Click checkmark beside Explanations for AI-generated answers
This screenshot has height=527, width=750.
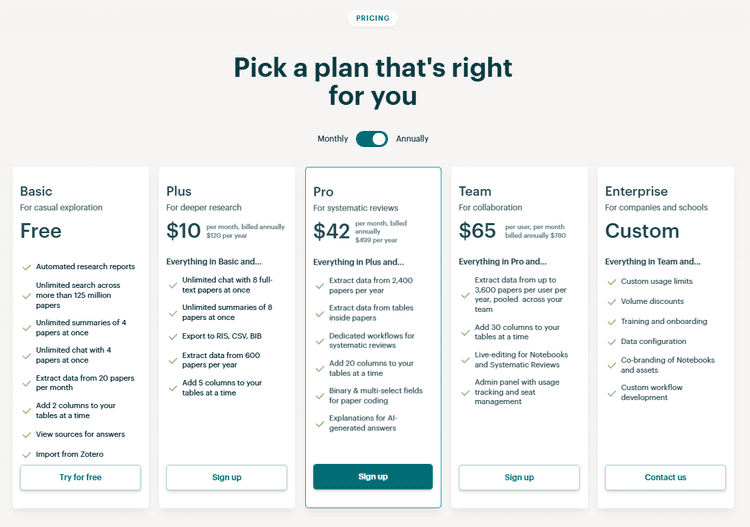coord(320,424)
